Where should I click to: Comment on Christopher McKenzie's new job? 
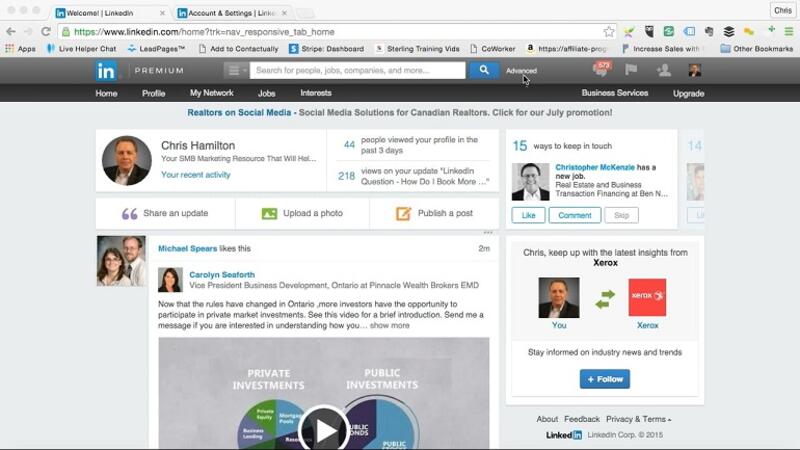(x=574, y=215)
